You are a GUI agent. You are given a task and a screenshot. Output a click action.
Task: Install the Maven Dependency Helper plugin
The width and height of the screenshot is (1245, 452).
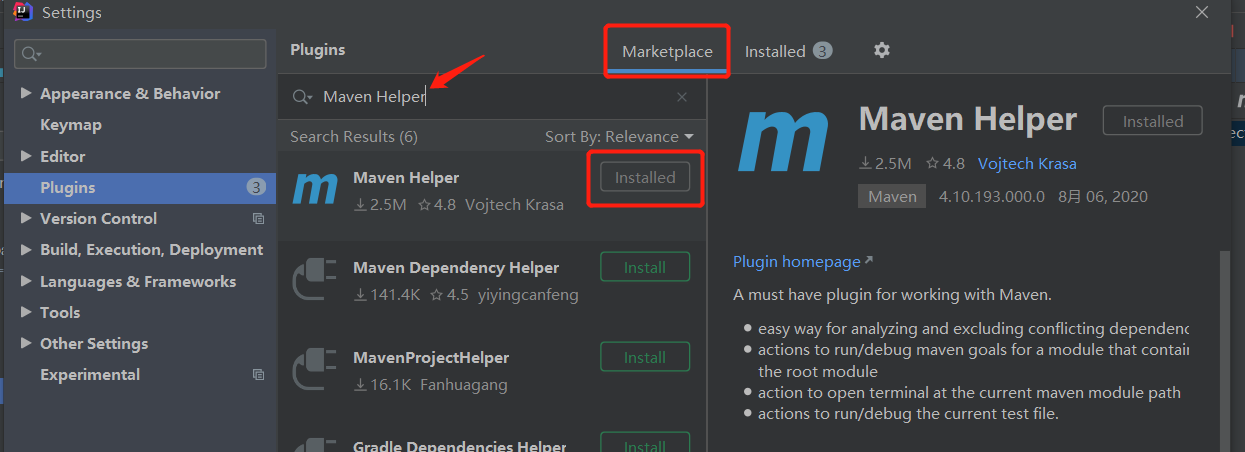(x=645, y=268)
